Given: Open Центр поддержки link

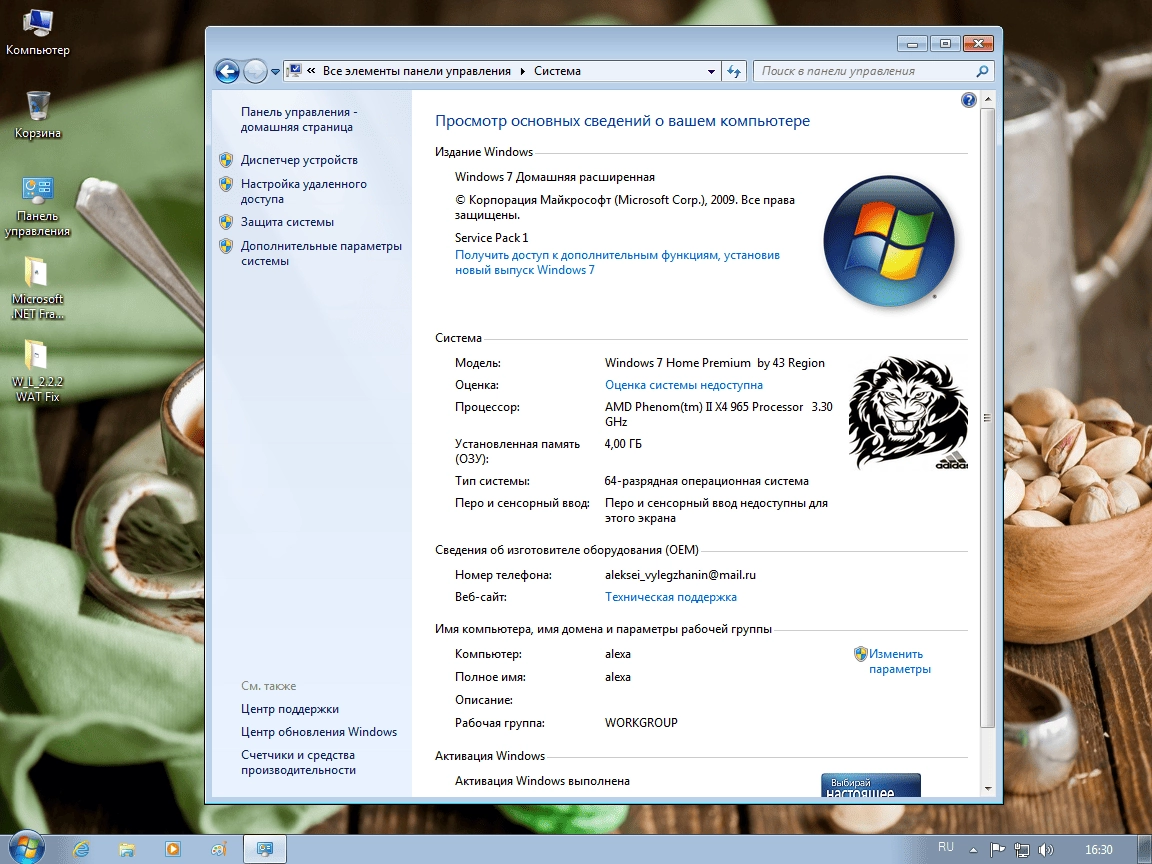Looking at the screenshot, I should click(x=289, y=709).
